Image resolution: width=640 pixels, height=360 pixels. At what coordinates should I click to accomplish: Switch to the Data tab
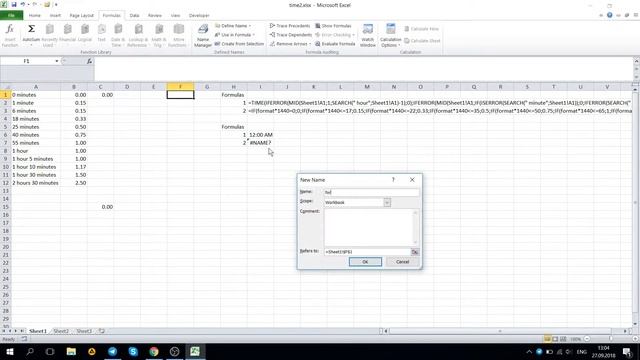[134, 16]
